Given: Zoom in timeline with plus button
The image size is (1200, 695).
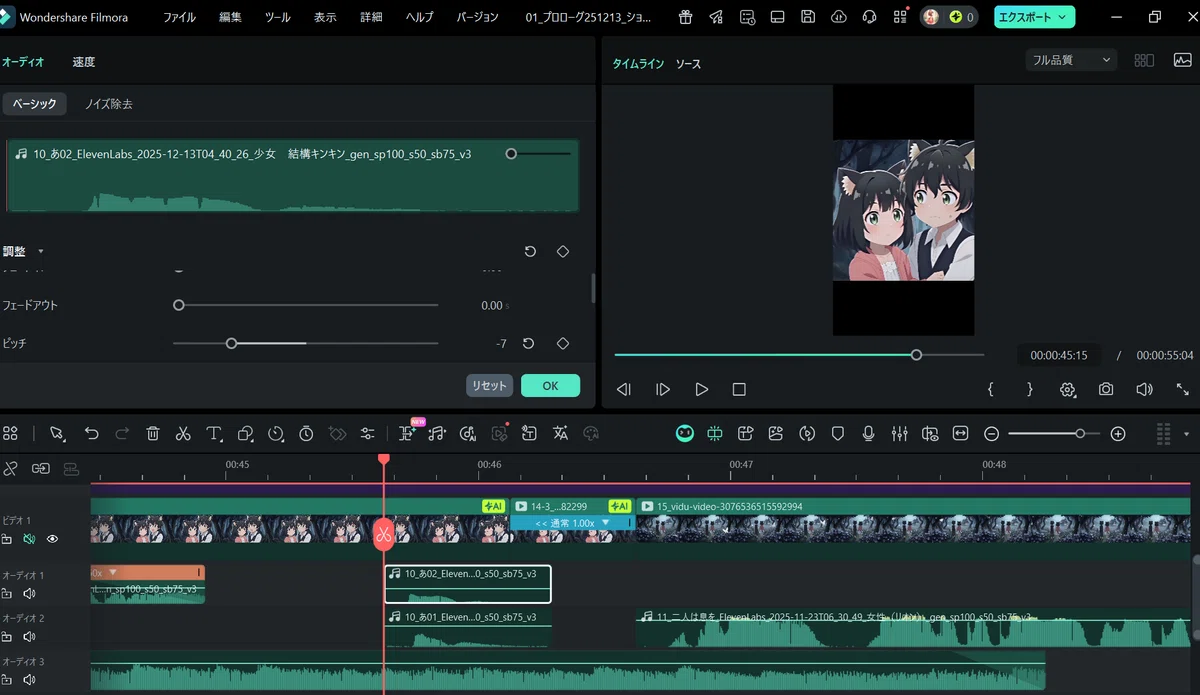Looking at the screenshot, I should point(1118,434).
